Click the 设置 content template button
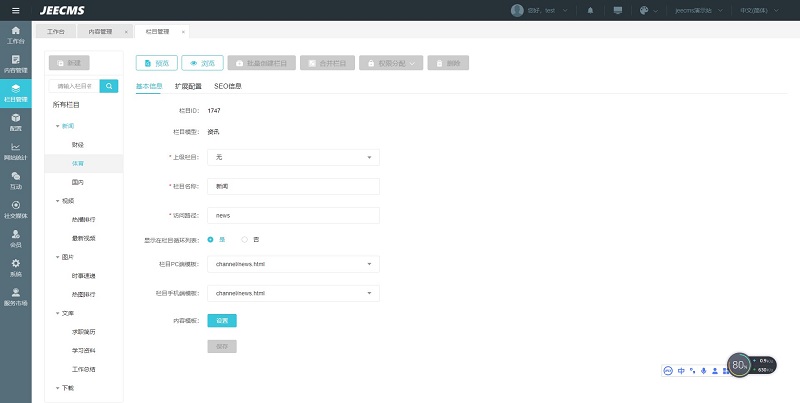Image resolution: width=800 pixels, height=403 pixels. tap(221, 320)
